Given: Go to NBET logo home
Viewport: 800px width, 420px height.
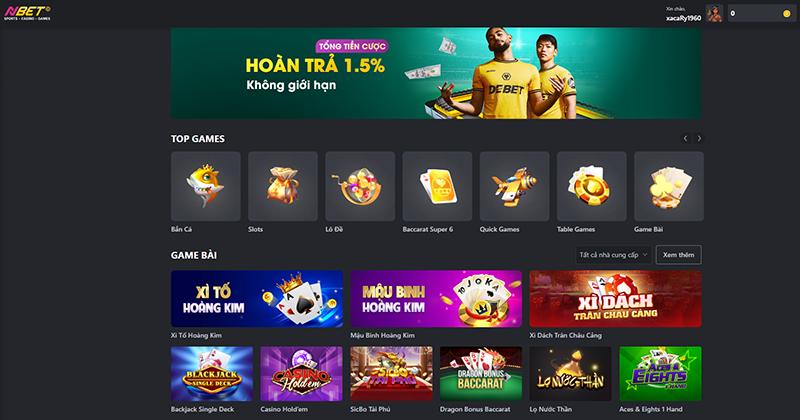Looking at the screenshot, I should (28, 13).
